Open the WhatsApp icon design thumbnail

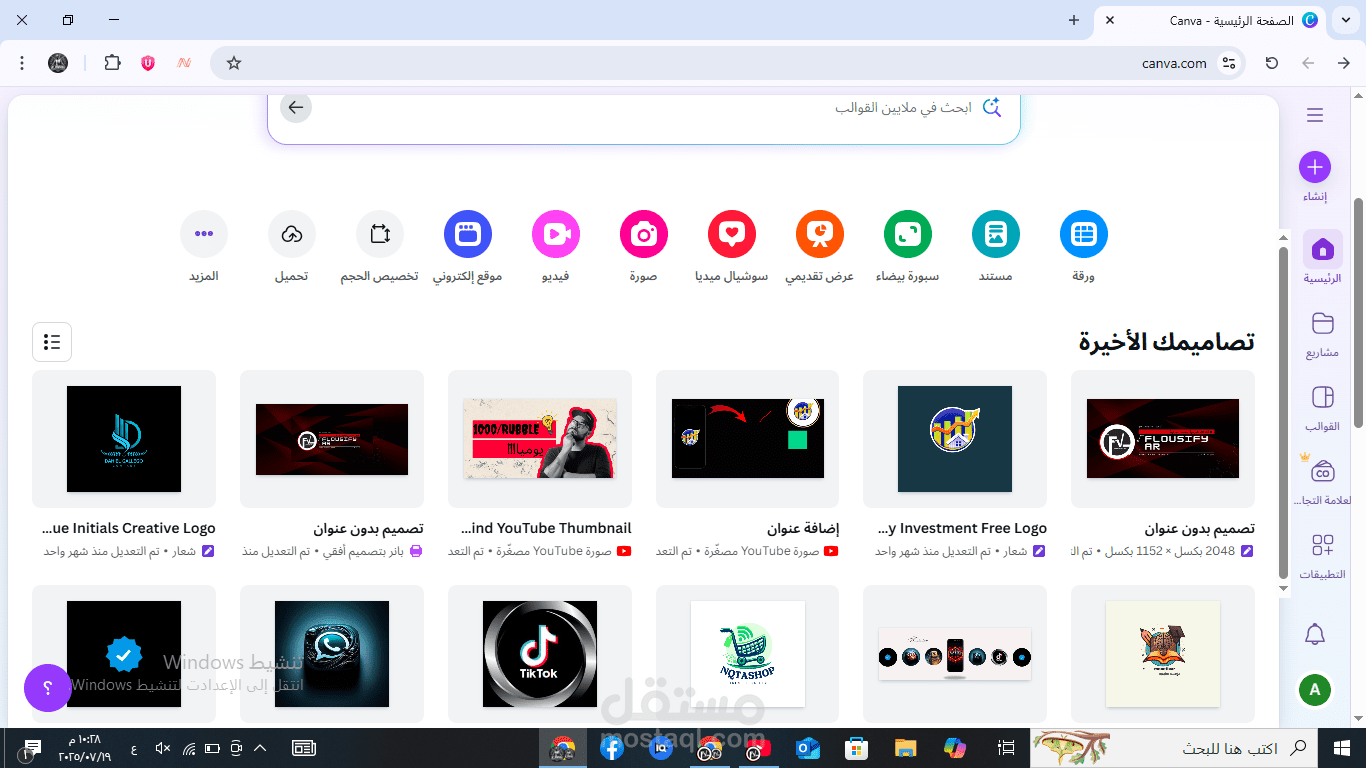tap(332, 654)
